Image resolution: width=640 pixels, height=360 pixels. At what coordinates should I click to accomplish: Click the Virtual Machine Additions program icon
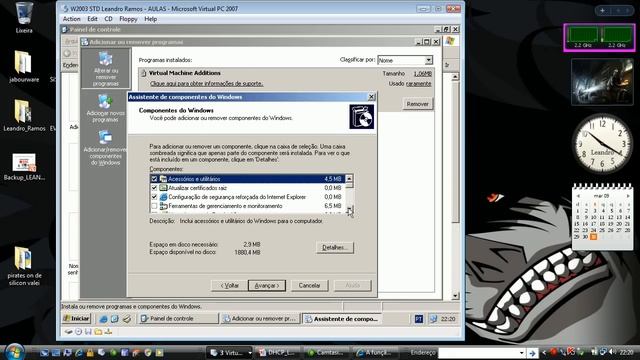pos(143,73)
